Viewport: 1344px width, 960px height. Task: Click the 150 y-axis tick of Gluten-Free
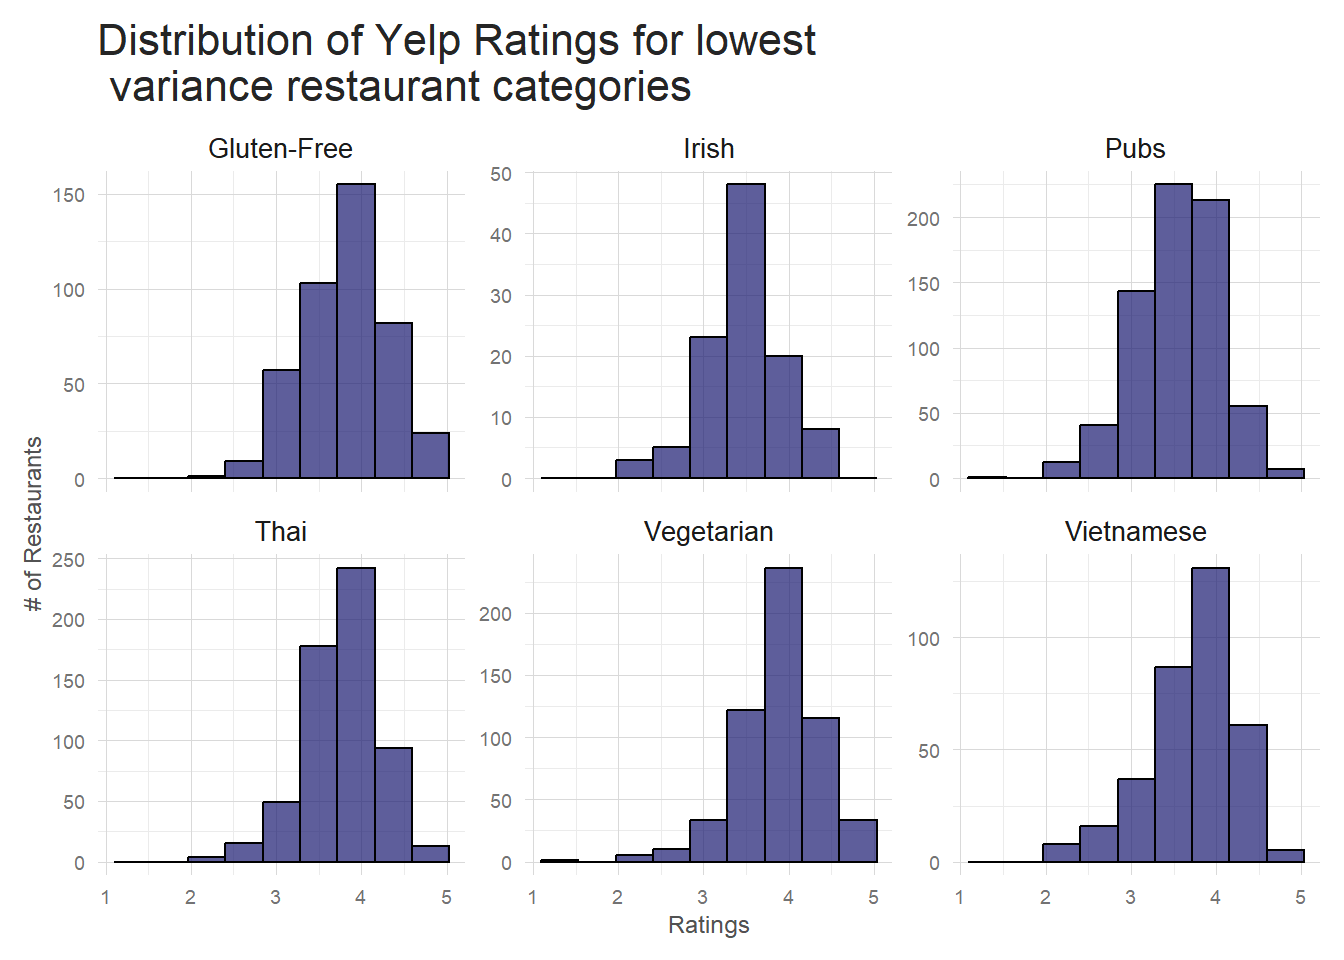click(69, 195)
